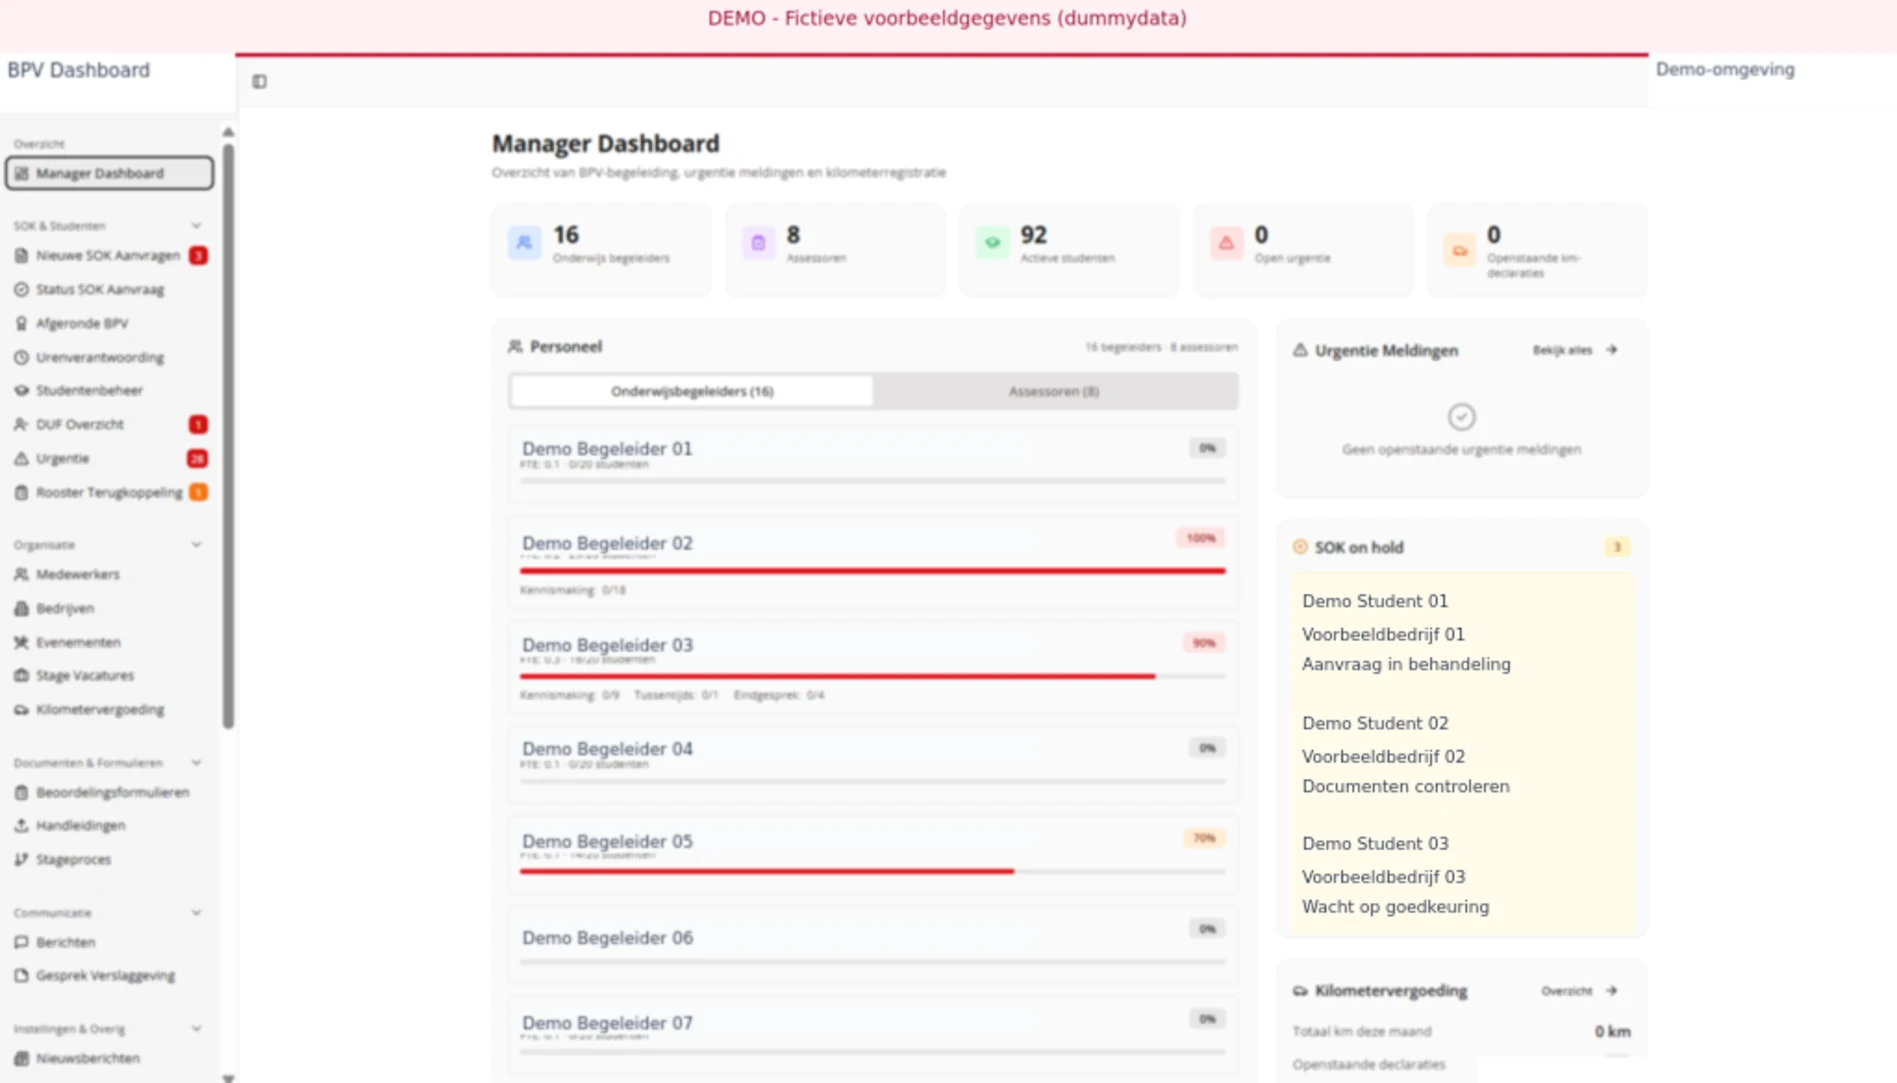Open Stage Vacatures
The width and height of the screenshot is (1897, 1083).
(x=110, y=675)
